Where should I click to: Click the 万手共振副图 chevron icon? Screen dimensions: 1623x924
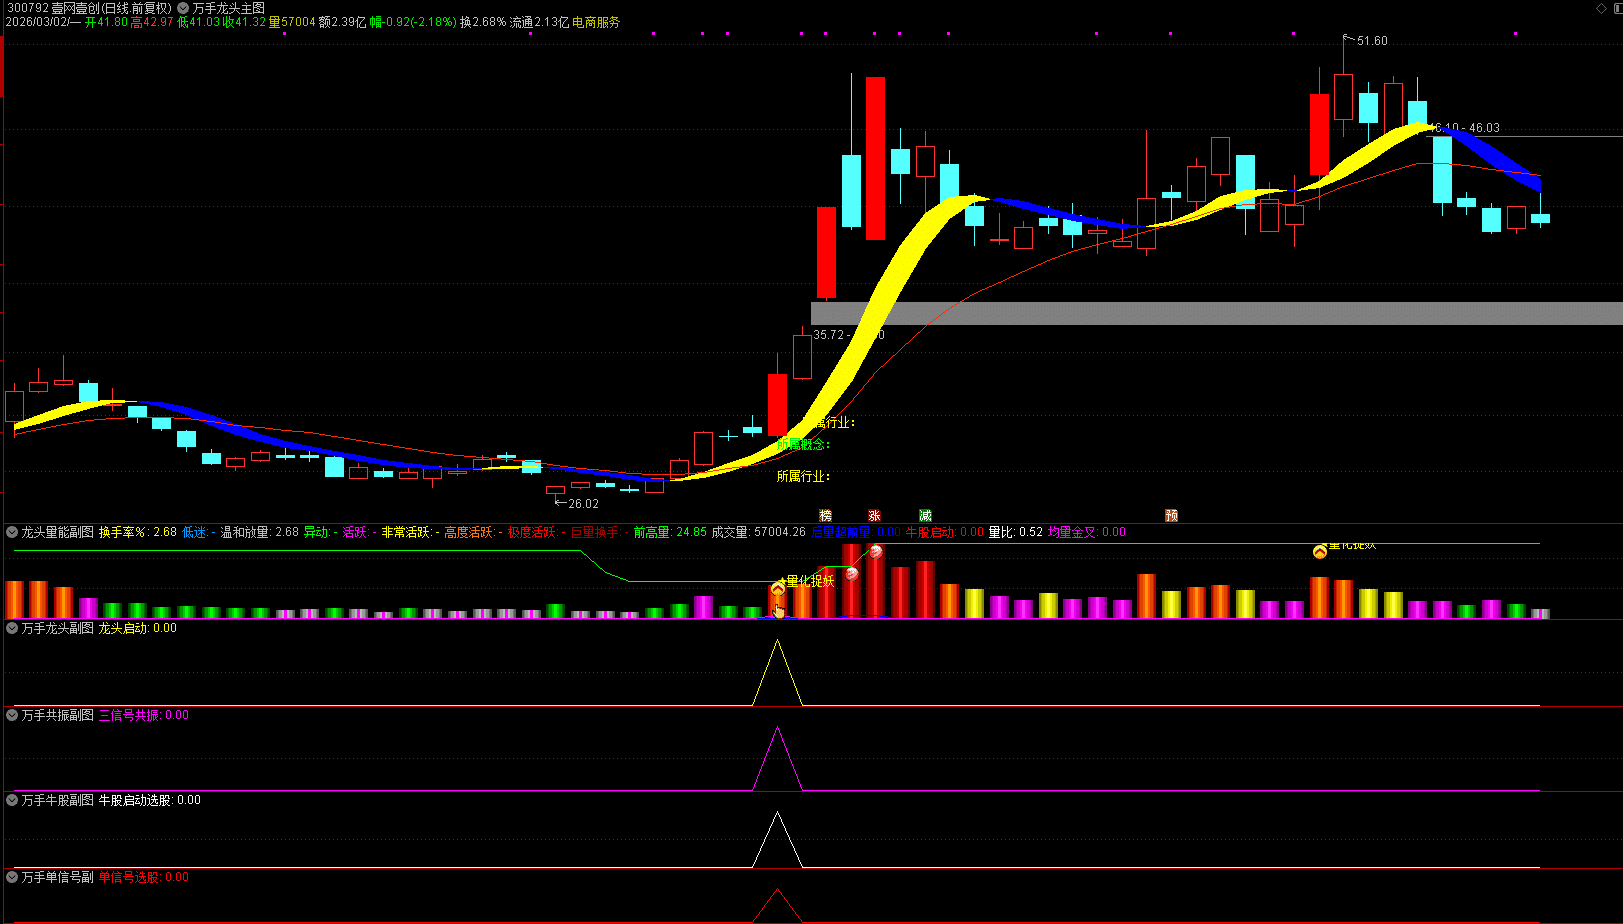coord(12,715)
